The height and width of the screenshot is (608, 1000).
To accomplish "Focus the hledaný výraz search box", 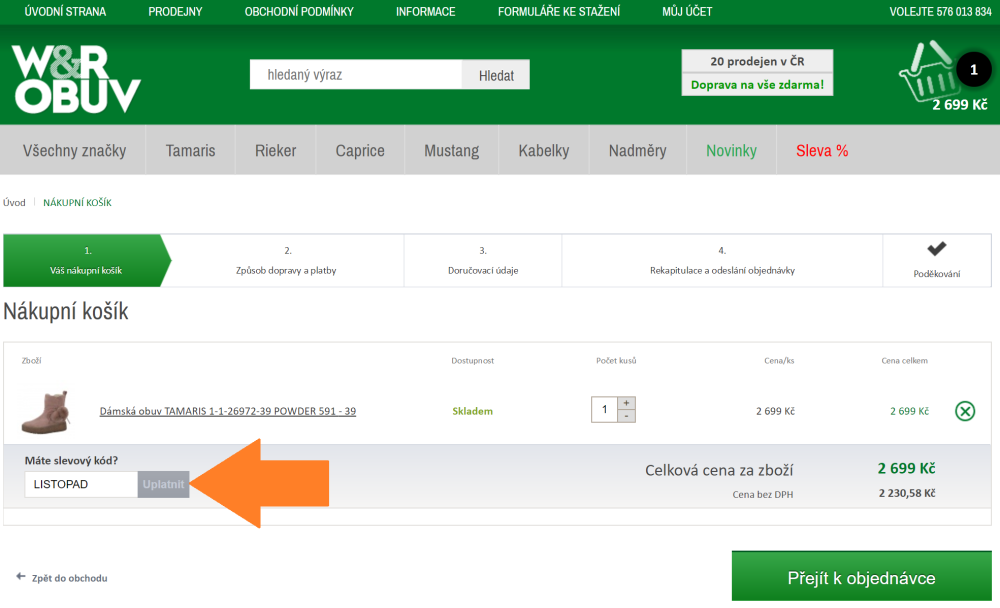I will [355, 75].
